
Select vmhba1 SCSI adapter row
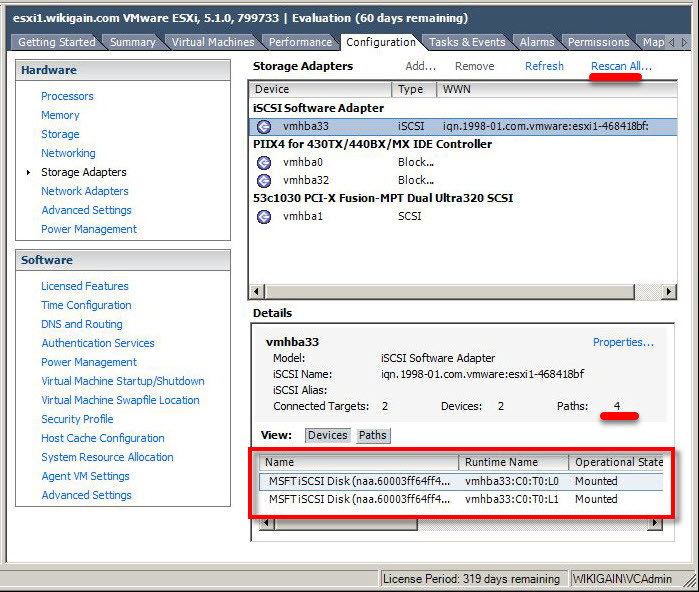pyautogui.click(x=463, y=217)
